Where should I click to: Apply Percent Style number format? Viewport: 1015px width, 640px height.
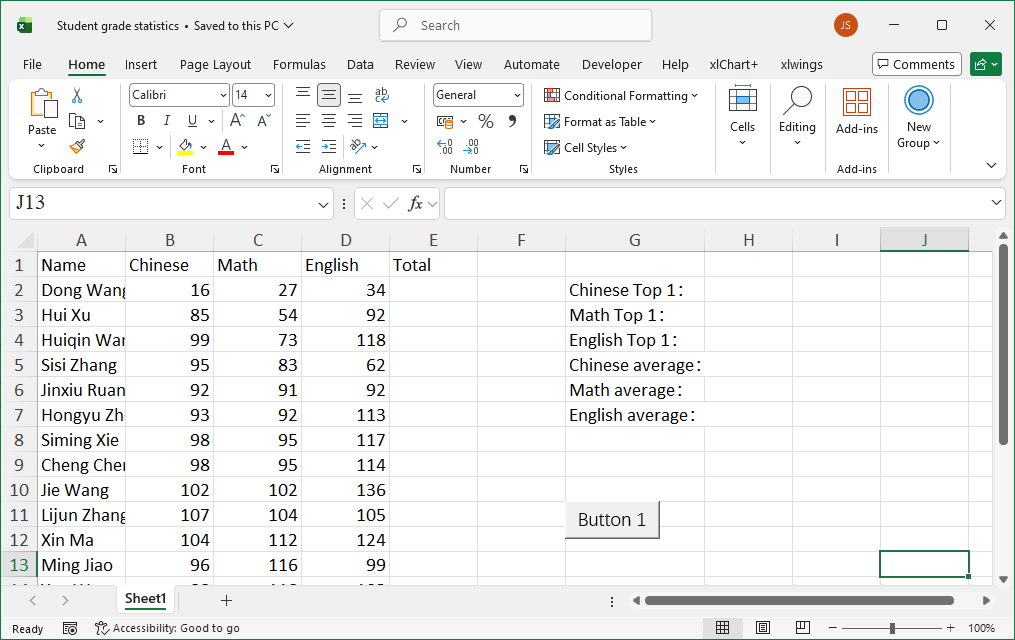coord(486,121)
